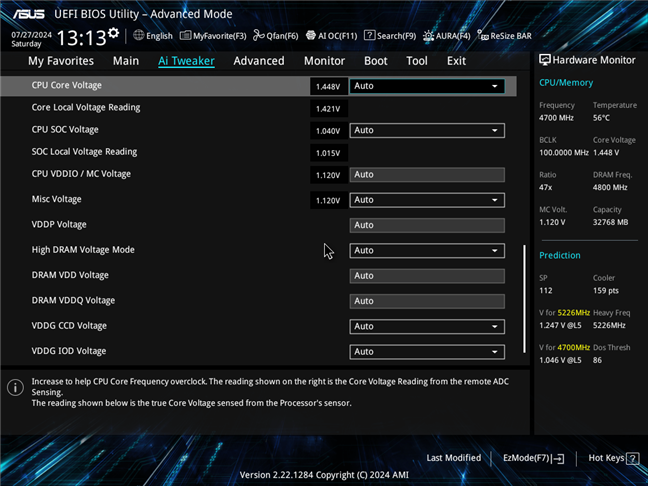
Task: Click 4800 MHz DRAM Freq. value
Action: coord(610,187)
